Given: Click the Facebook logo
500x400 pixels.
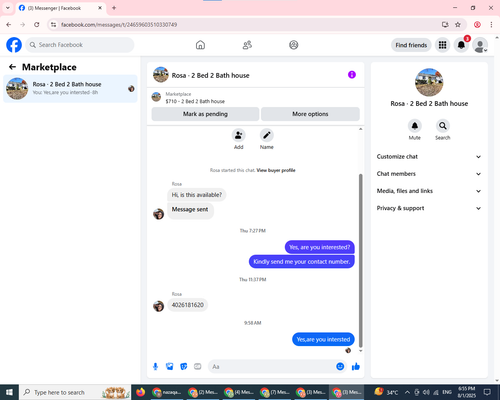Looking at the screenshot, I should (14, 45).
